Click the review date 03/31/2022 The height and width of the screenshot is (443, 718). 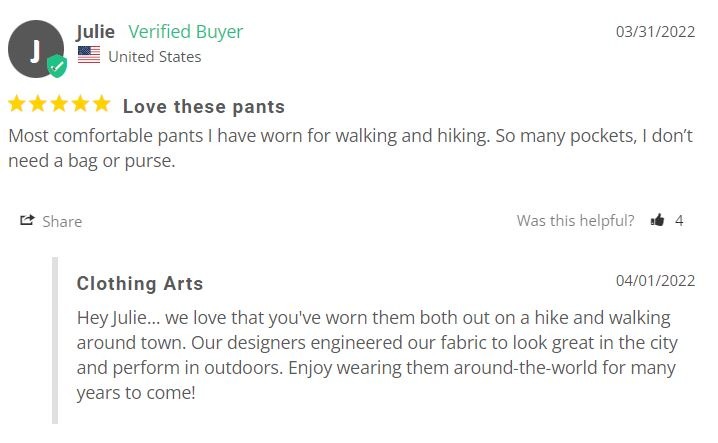pyautogui.click(x=655, y=32)
